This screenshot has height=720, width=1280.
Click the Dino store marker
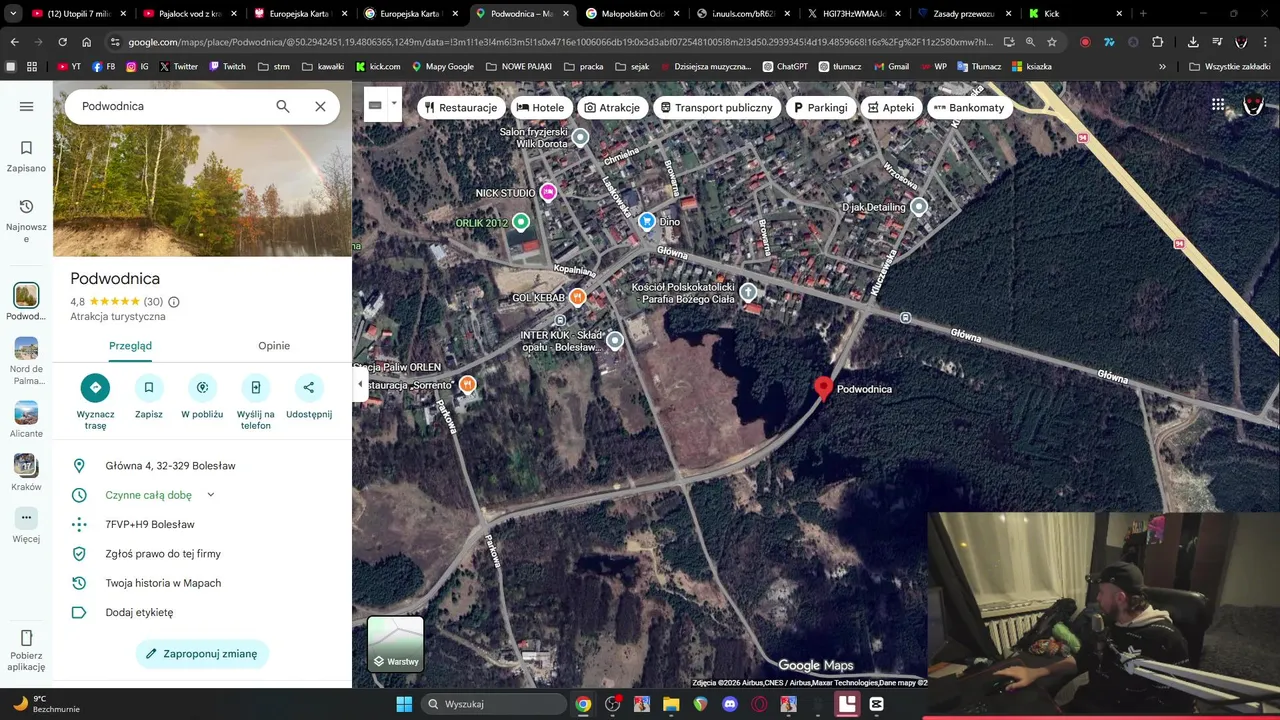[647, 221]
